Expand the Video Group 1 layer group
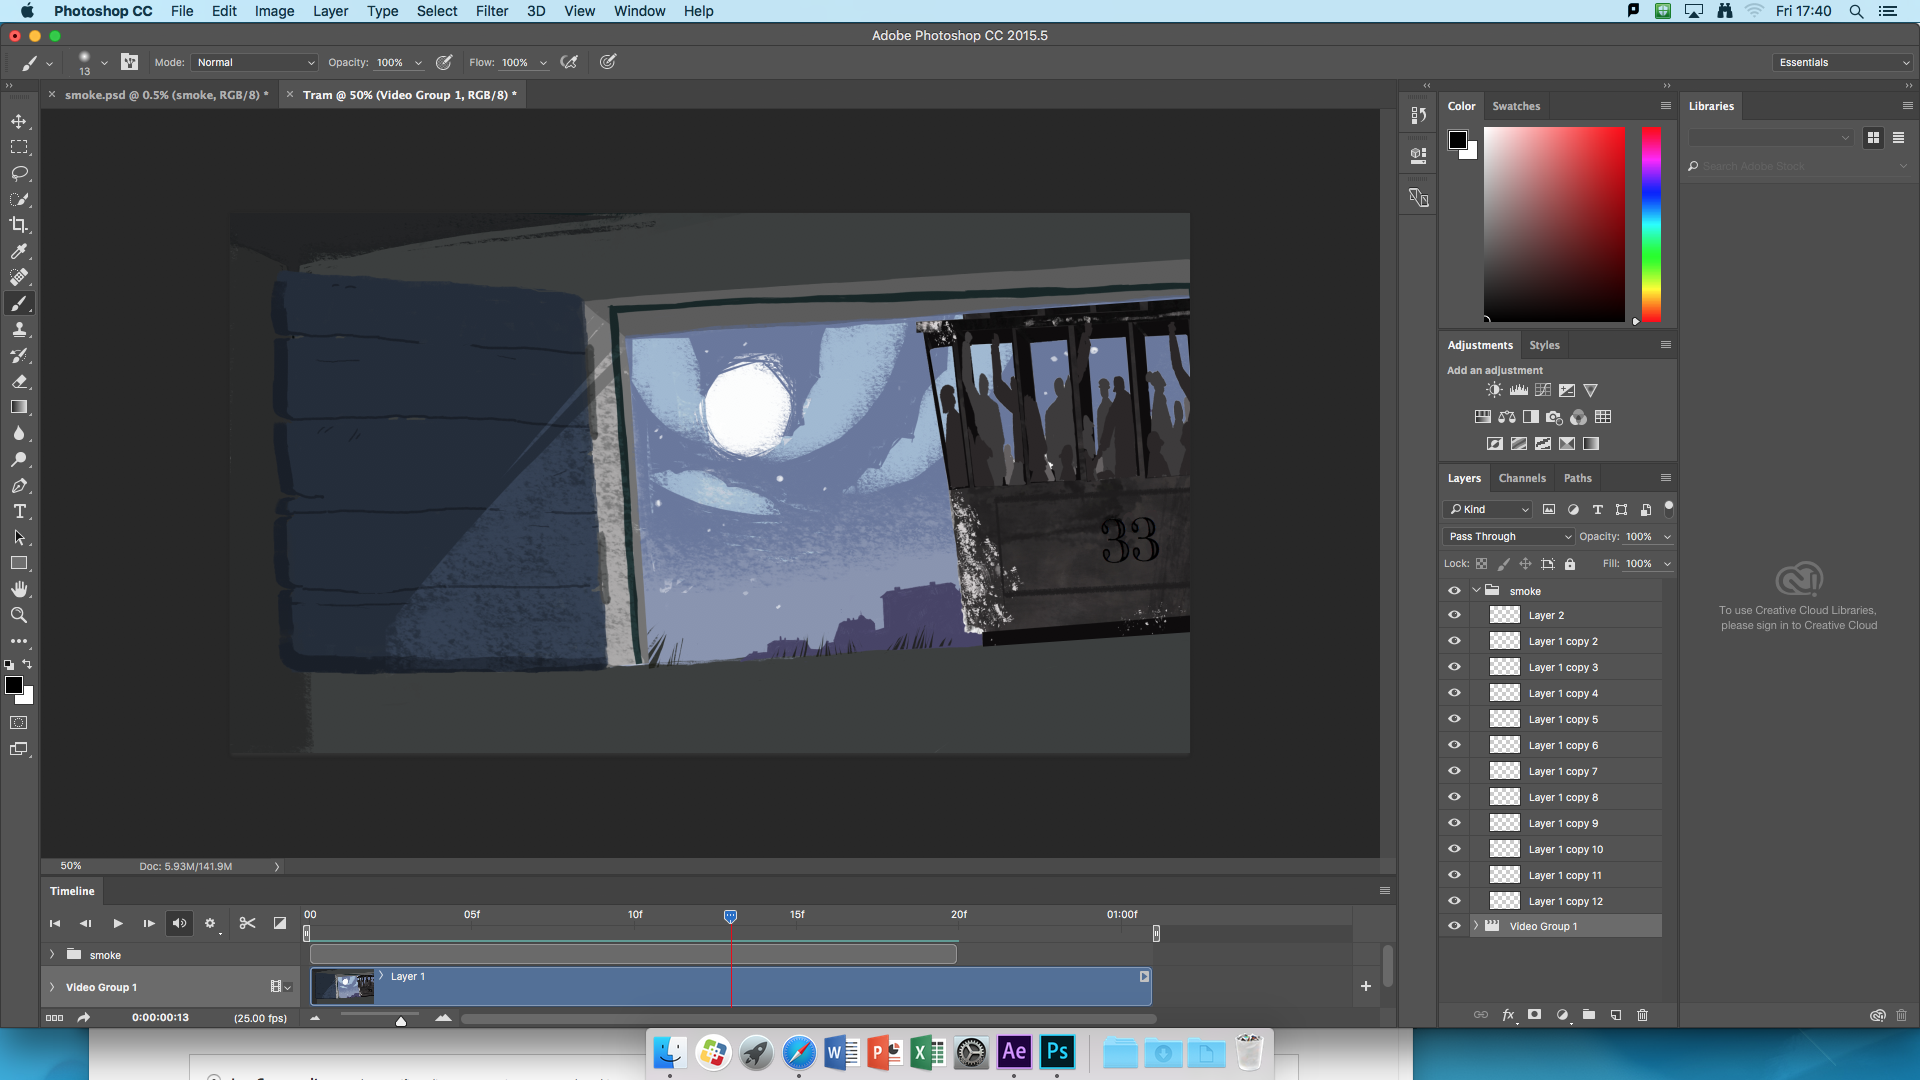The height and width of the screenshot is (1080, 1920). (1475, 926)
